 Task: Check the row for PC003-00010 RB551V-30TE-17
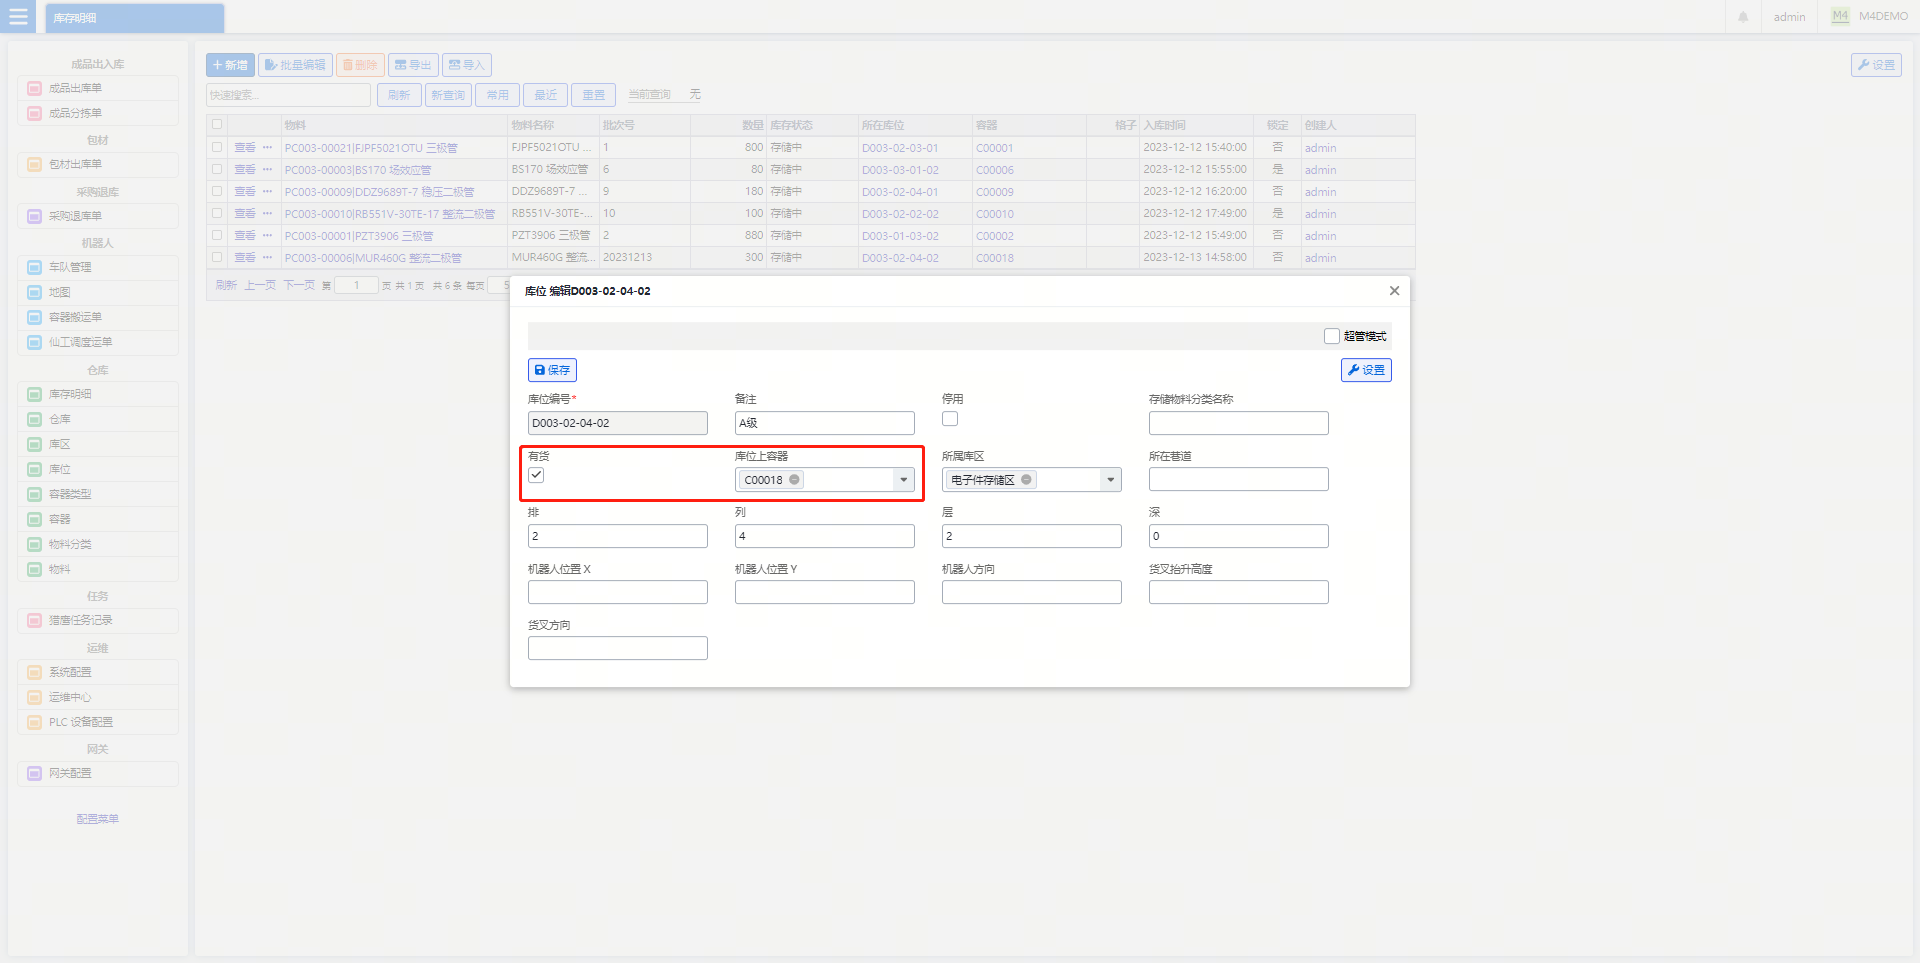[217, 213]
